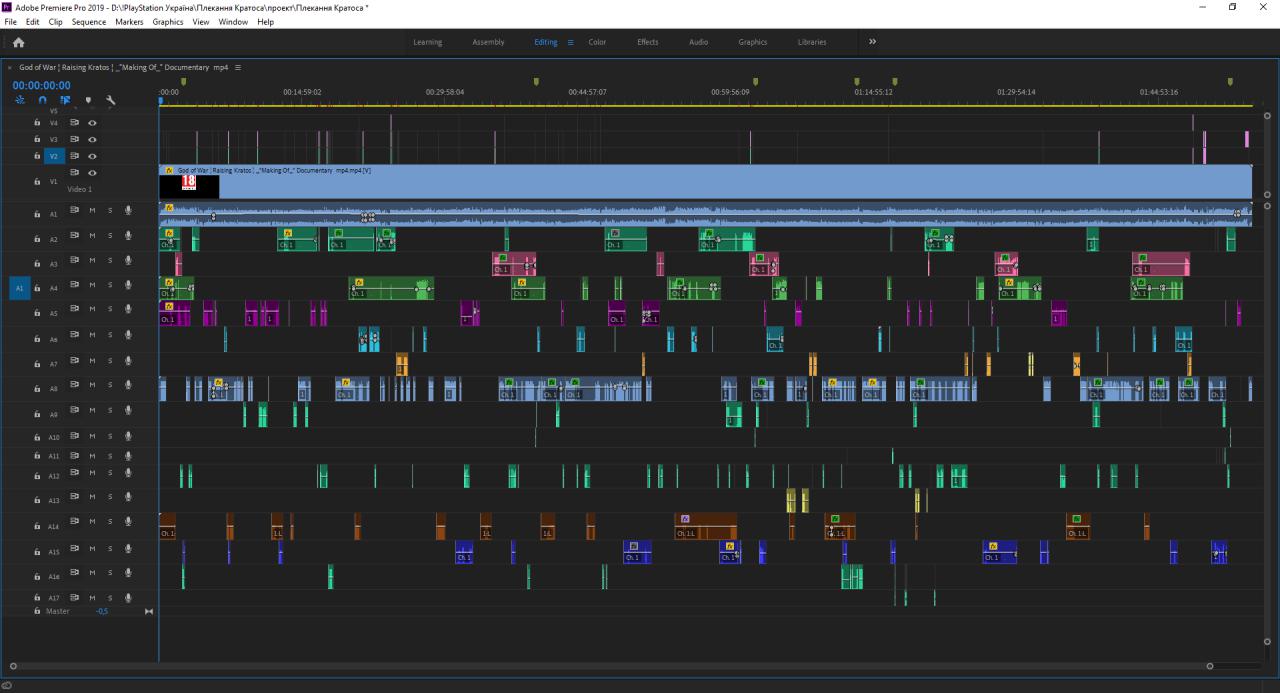Toggle sync lock on V1 track
Viewport: 1280px width, 693px height.
[x=74, y=172]
